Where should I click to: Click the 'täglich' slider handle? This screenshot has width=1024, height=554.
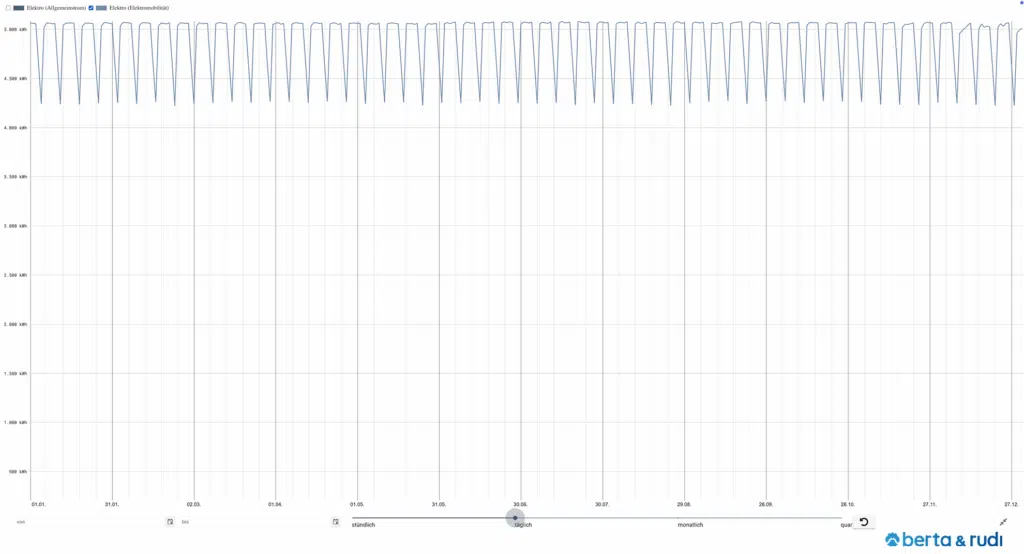tap(516, 518)
